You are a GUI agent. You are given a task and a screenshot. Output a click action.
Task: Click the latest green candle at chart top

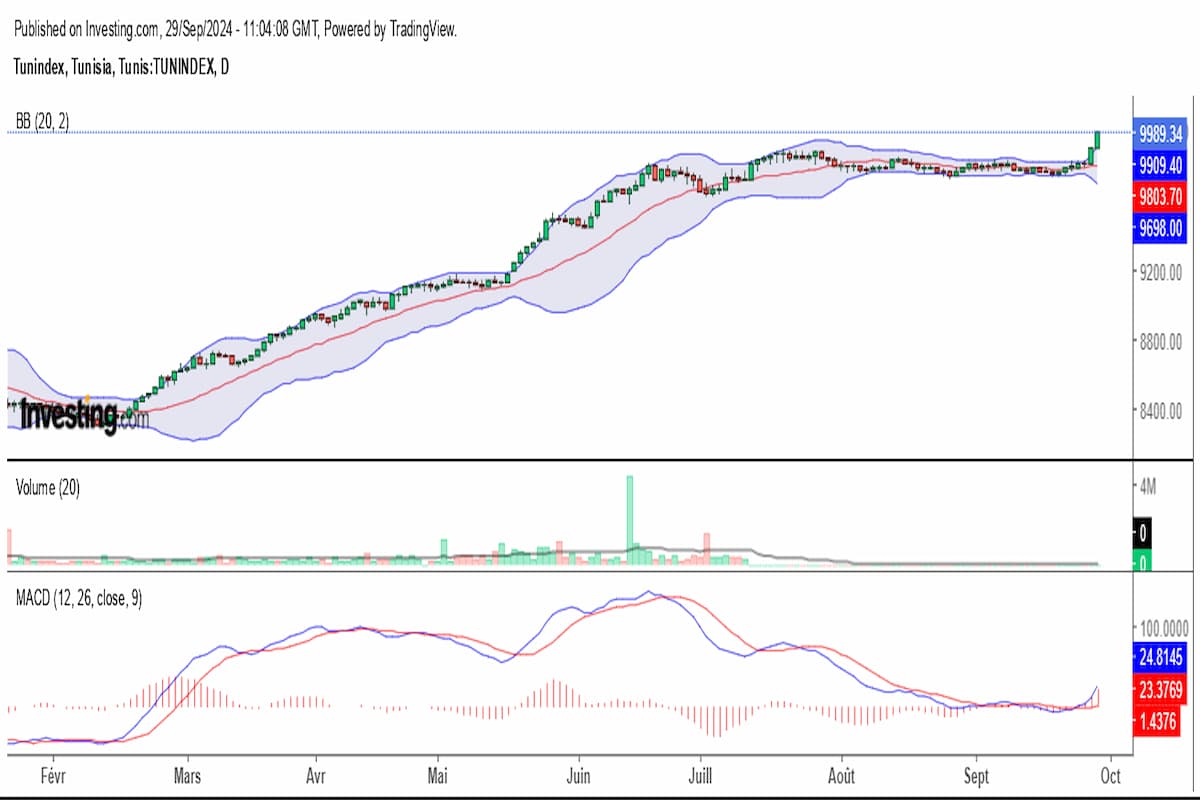(1097, 139)
